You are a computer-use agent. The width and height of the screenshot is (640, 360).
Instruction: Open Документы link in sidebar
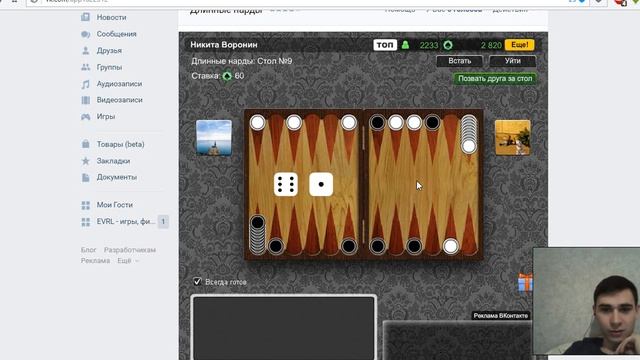tap(117, 177)
